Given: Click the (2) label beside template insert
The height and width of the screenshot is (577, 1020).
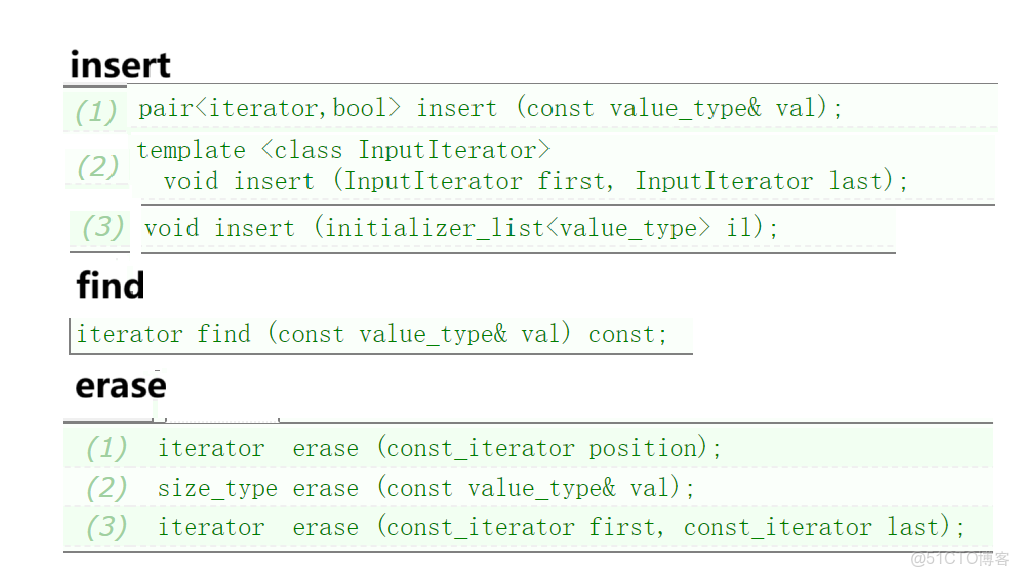Looking at the screenshot, I should pyautogui.click(x=97, y=166).
